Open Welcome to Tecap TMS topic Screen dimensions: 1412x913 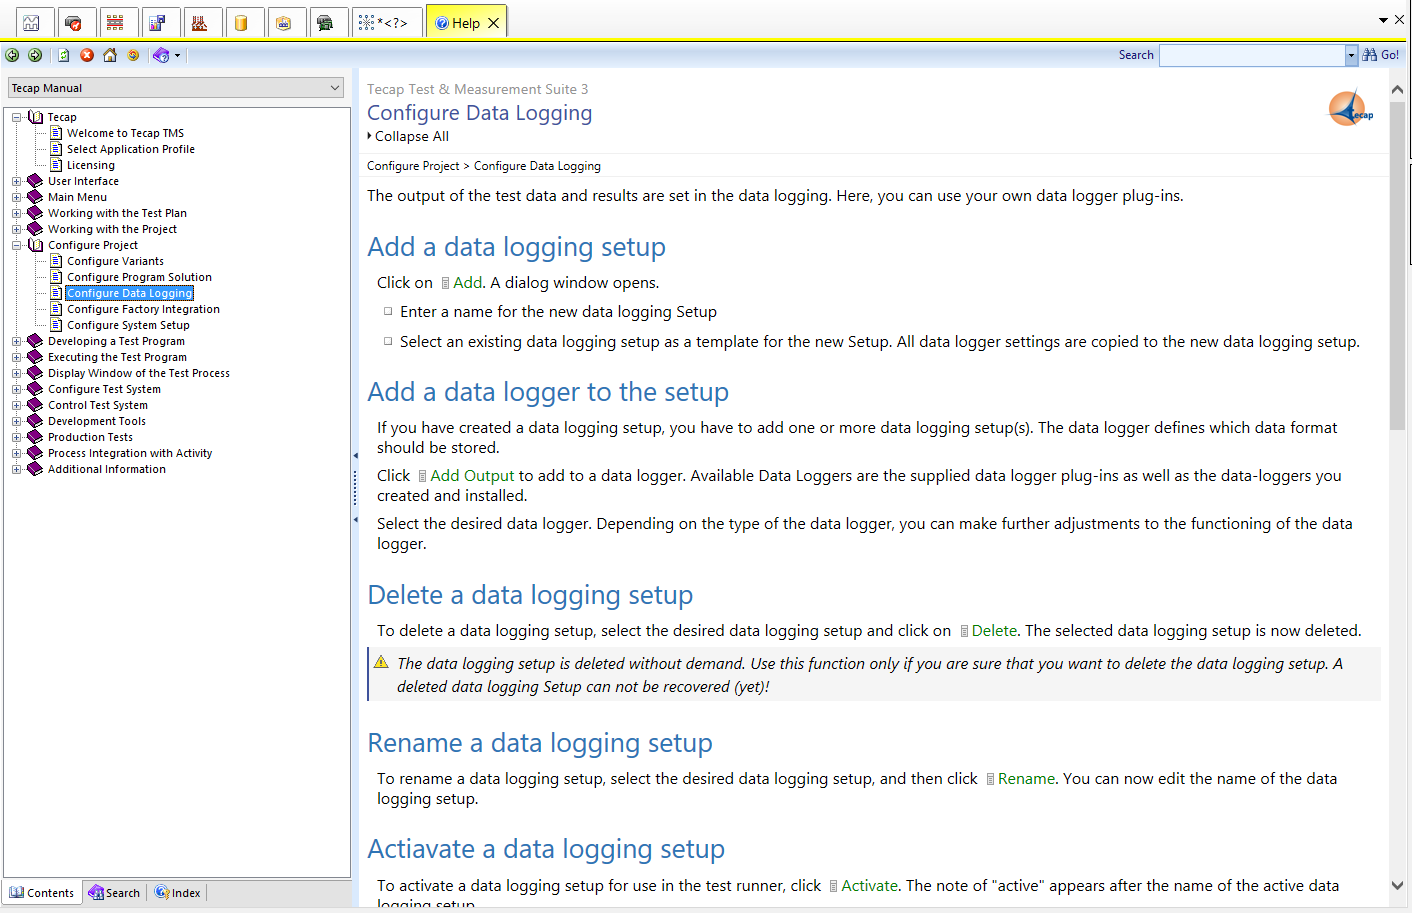click(x=125, y=133)
